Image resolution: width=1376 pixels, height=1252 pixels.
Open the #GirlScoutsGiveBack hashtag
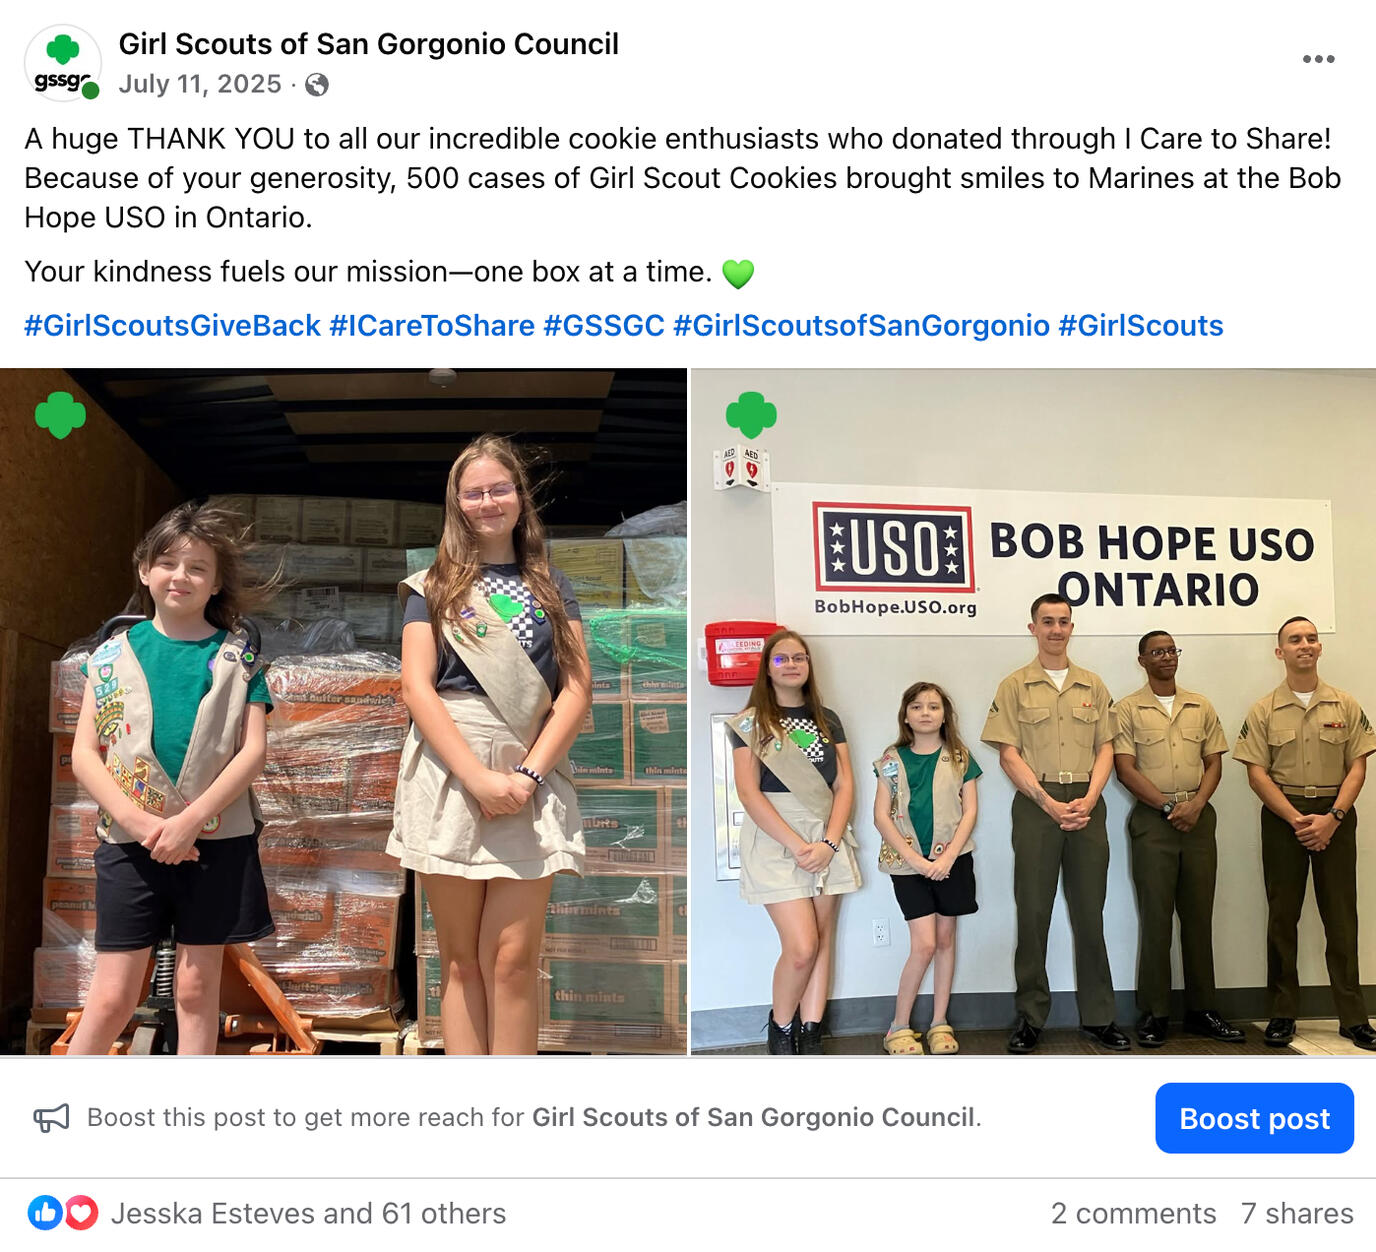point(172,326)
